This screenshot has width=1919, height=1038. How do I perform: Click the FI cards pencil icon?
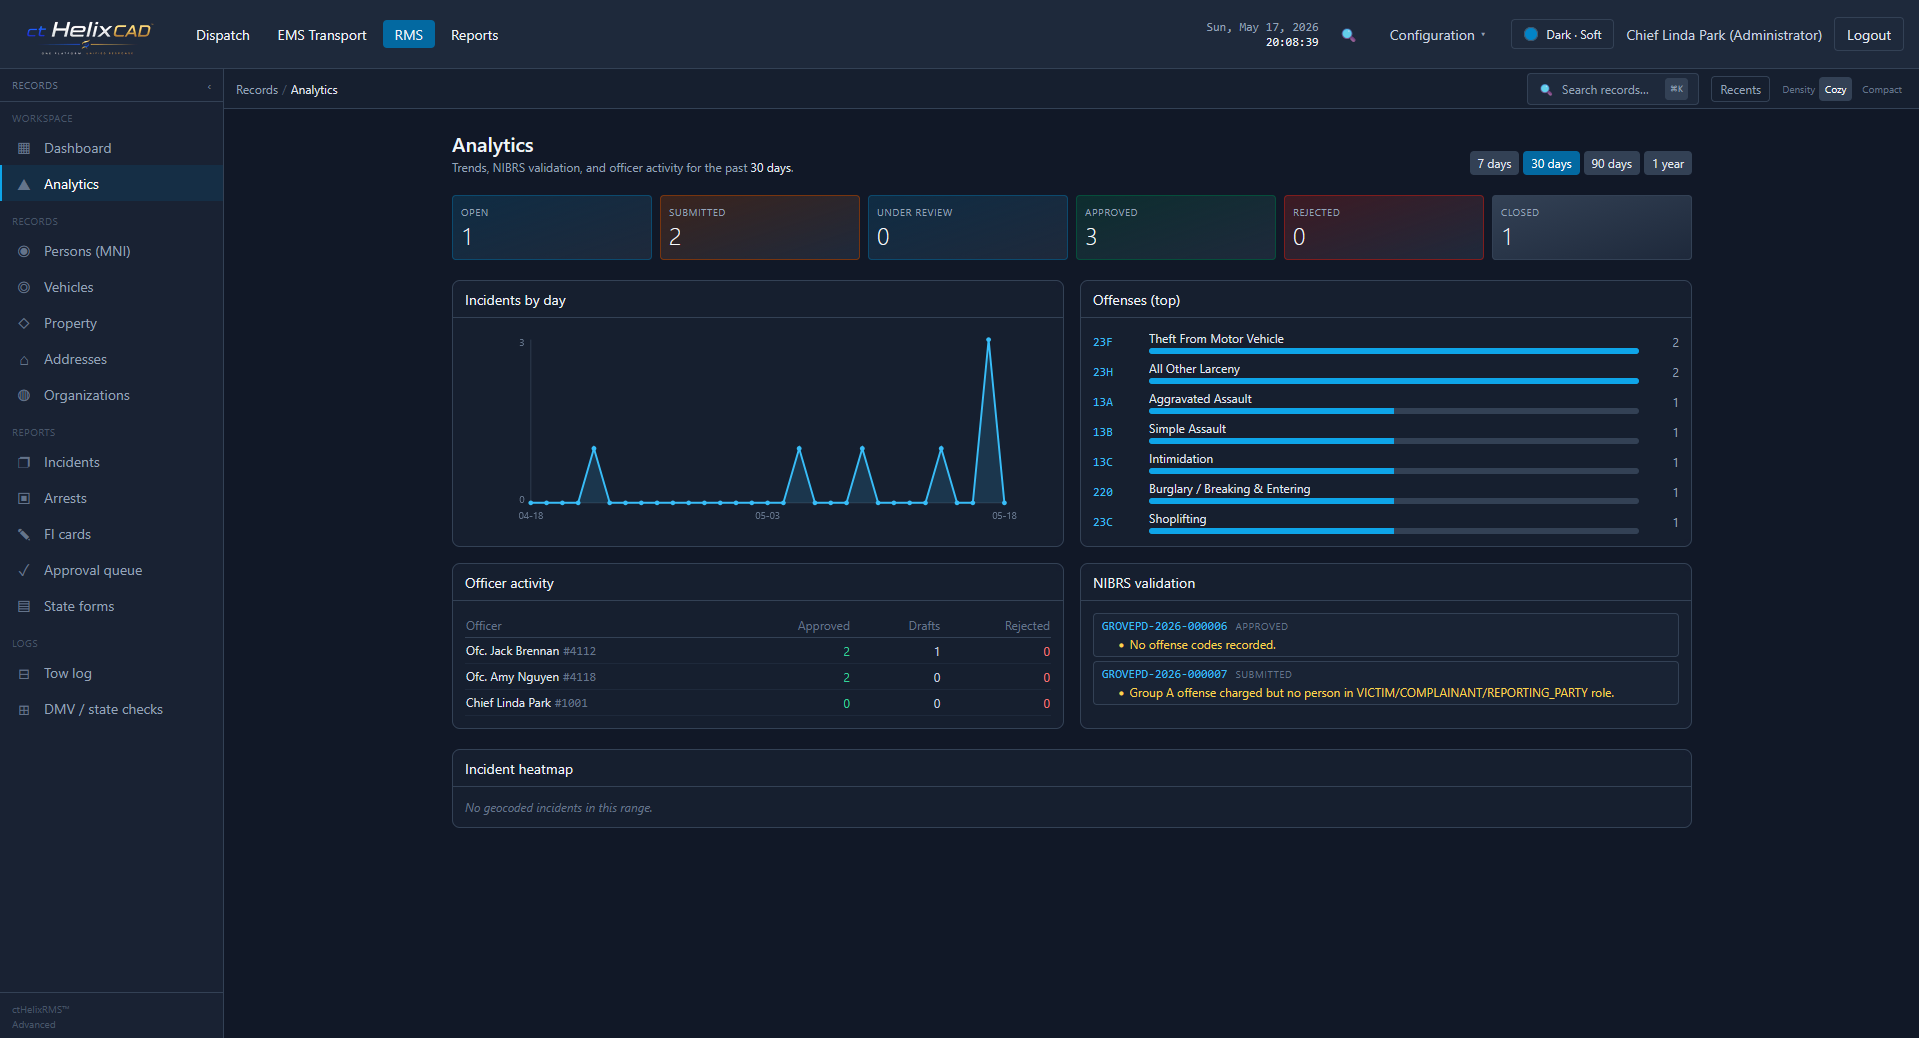click(x=24, y=534)
